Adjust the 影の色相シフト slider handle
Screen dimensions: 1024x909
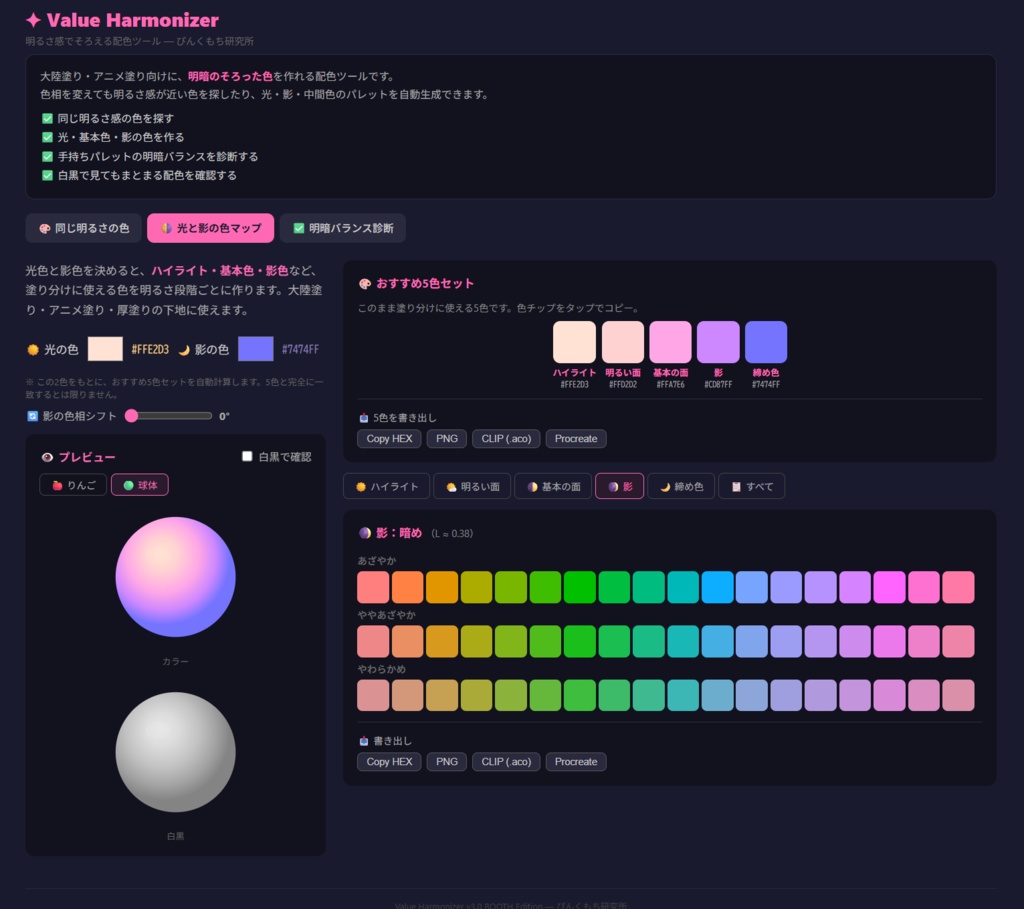click(131, 416)
